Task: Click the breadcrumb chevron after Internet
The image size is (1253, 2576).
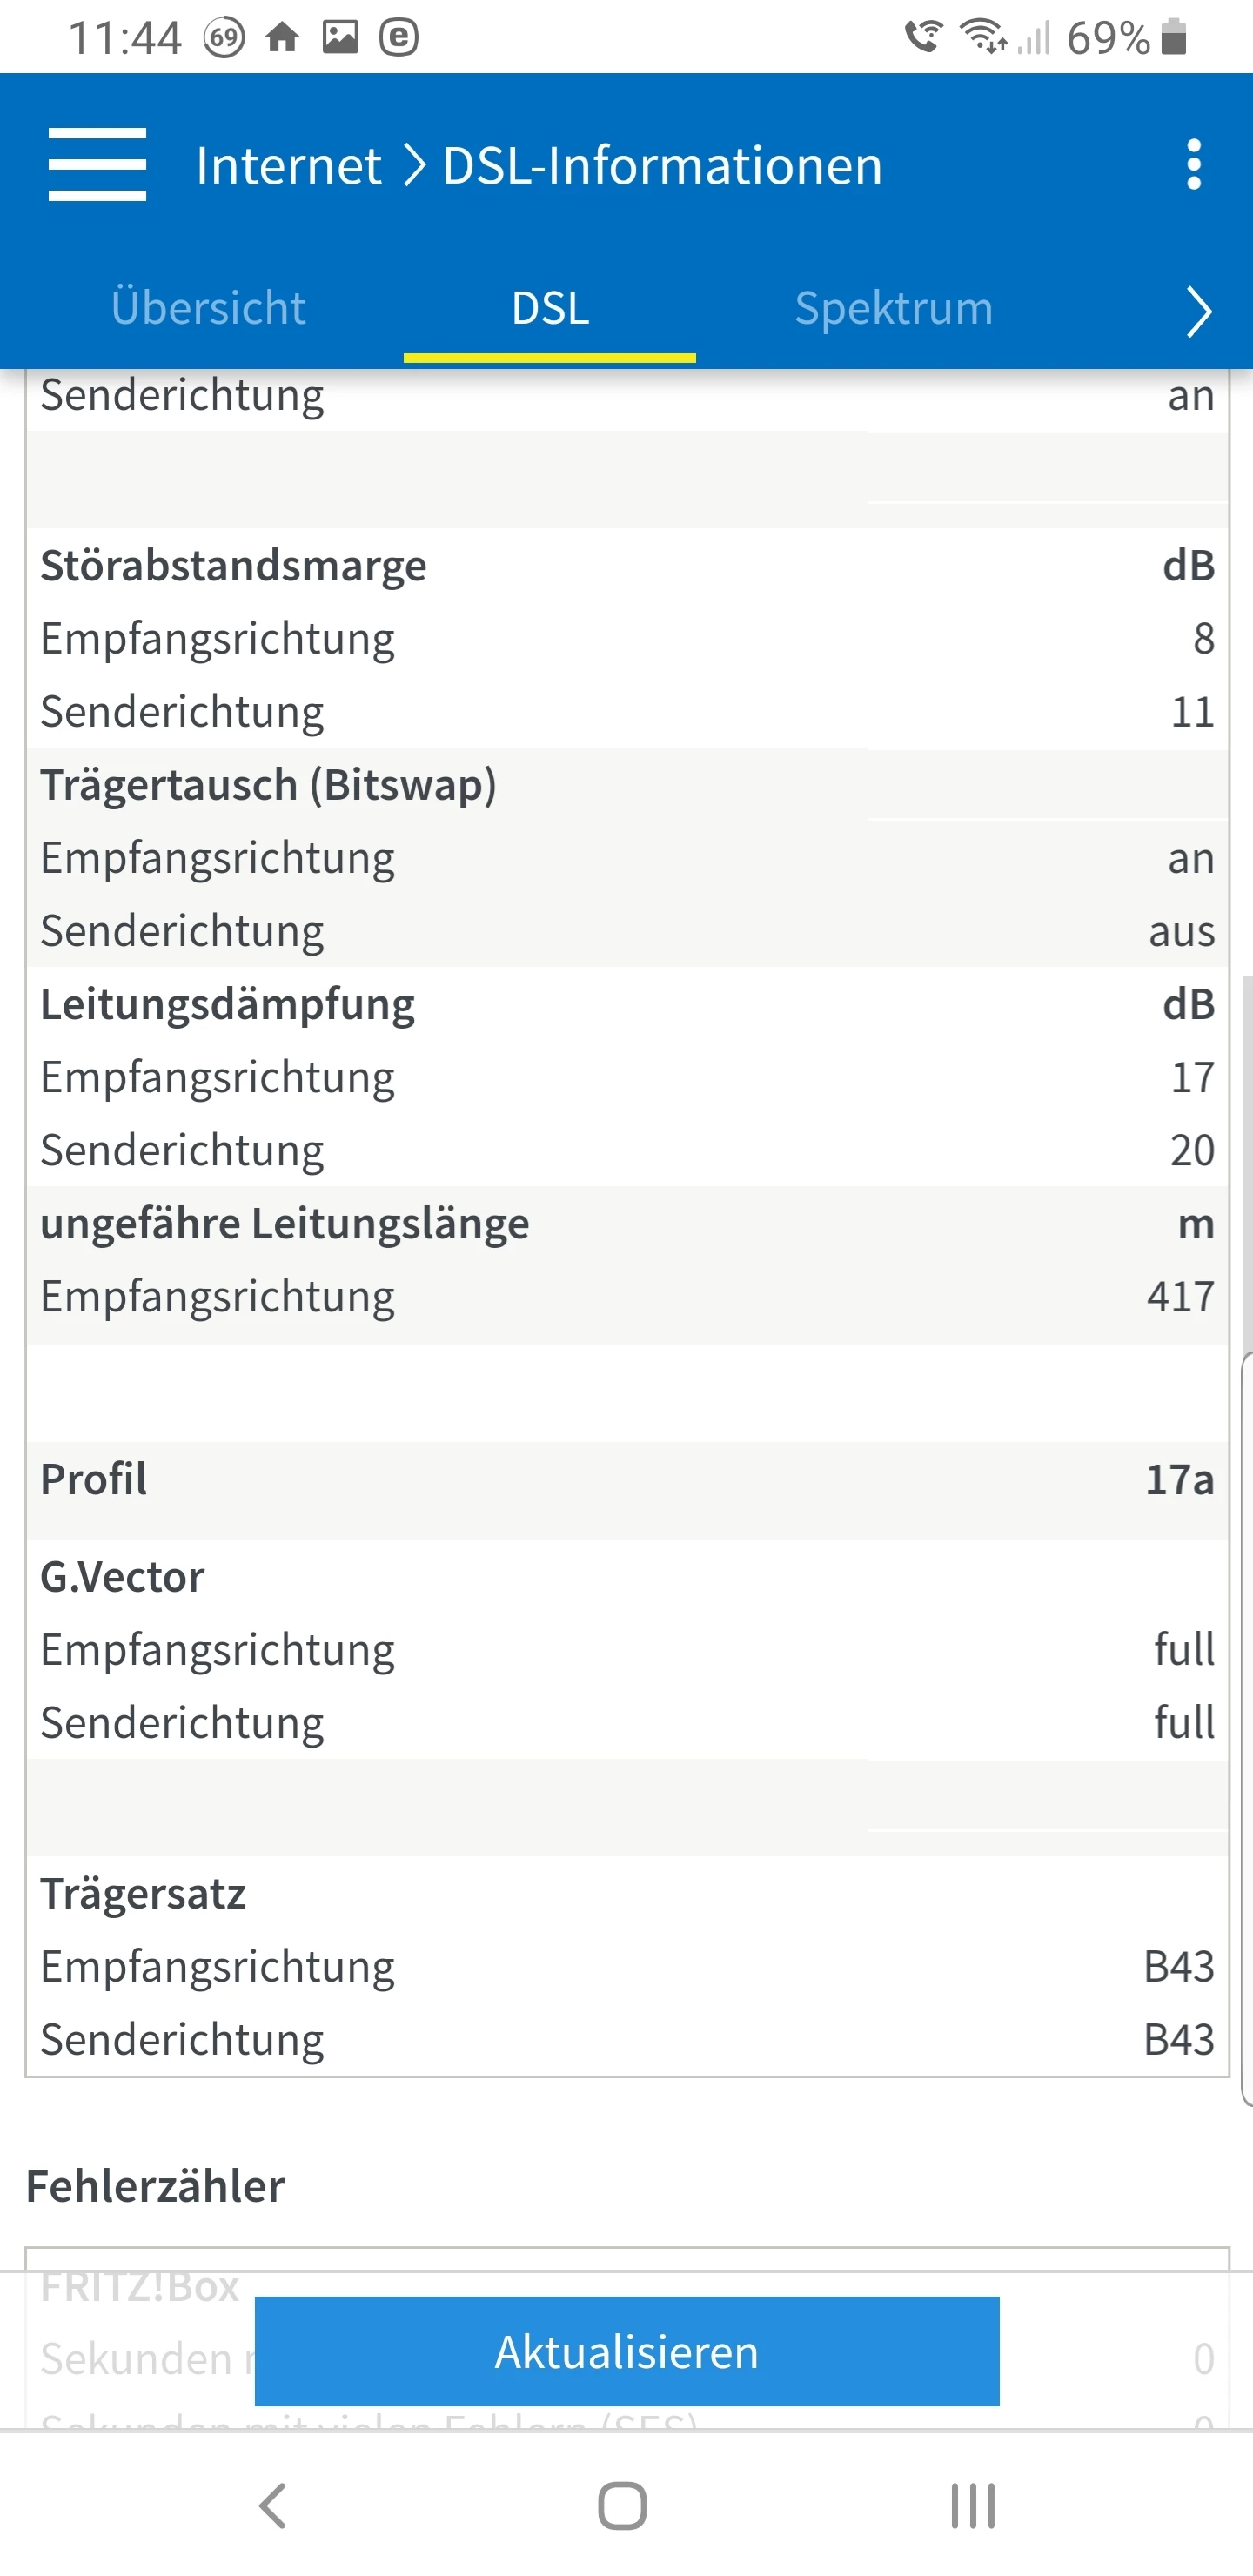Action: [x=414, y=166]
